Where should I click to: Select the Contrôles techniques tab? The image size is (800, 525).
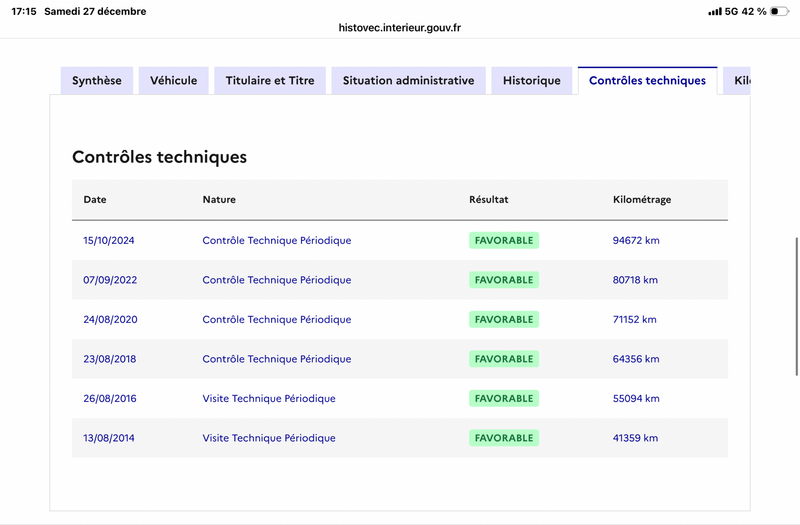tap(647, 81)
